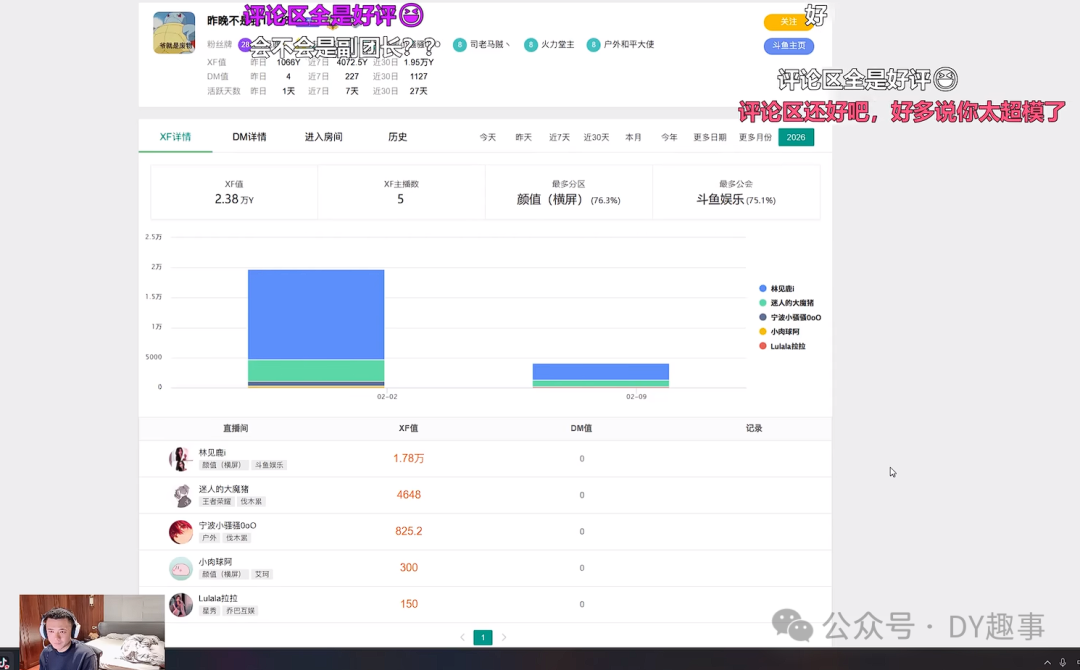This screenshot has width=1080, height=670.
Task: Open the 更多月份 month picker
Action: pyautogui.click(x=755, y=138)
